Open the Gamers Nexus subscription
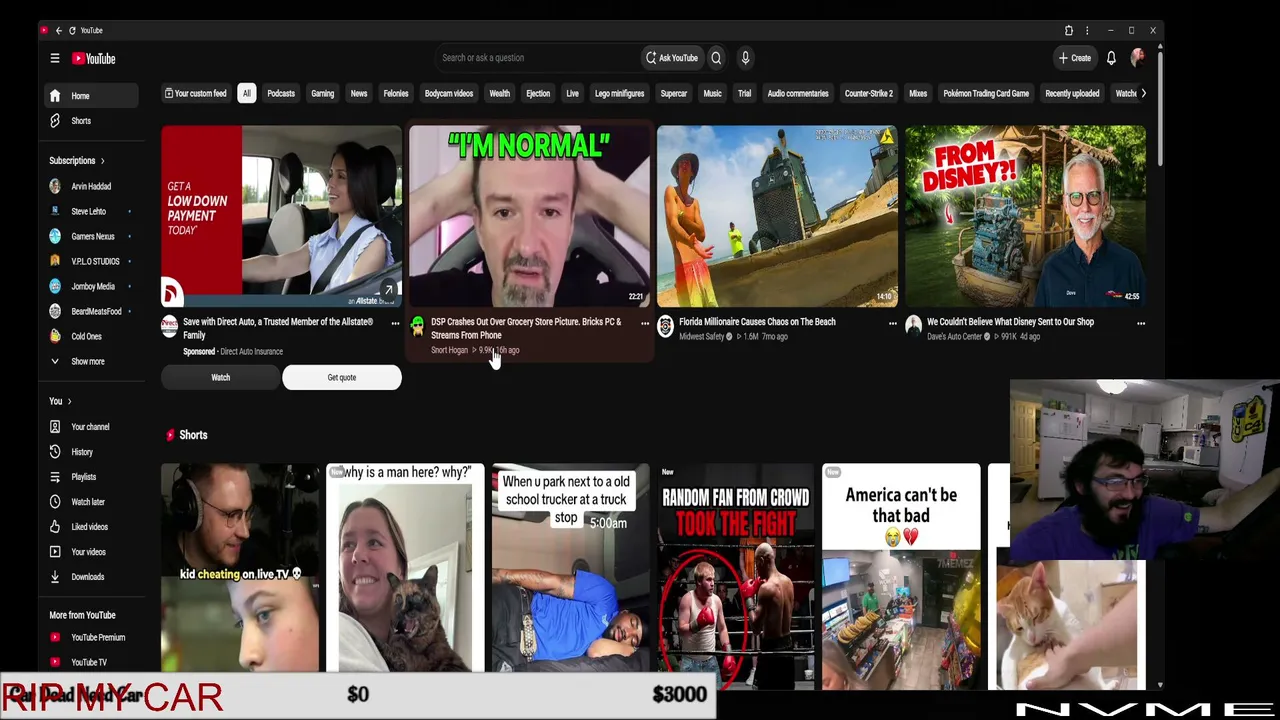This screenshot has height=720, width=1280. (x=93, y=236)
